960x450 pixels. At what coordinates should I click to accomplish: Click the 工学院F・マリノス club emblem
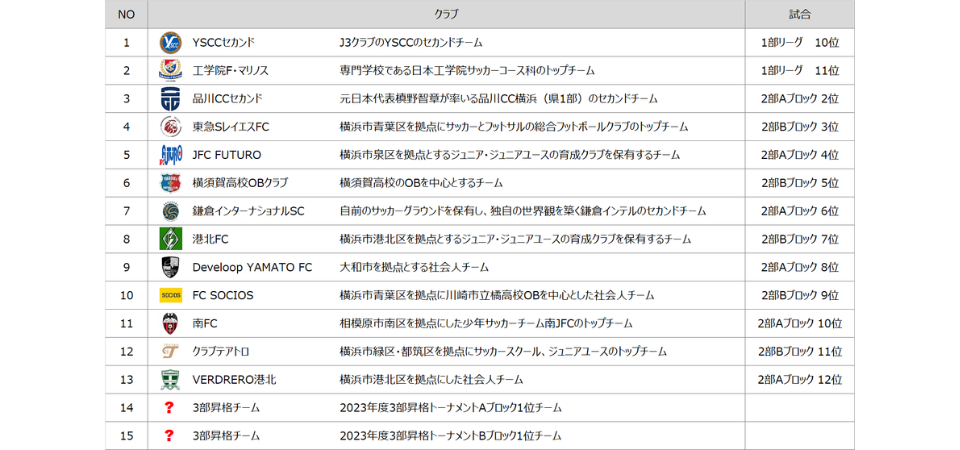(x=170, y=71)
